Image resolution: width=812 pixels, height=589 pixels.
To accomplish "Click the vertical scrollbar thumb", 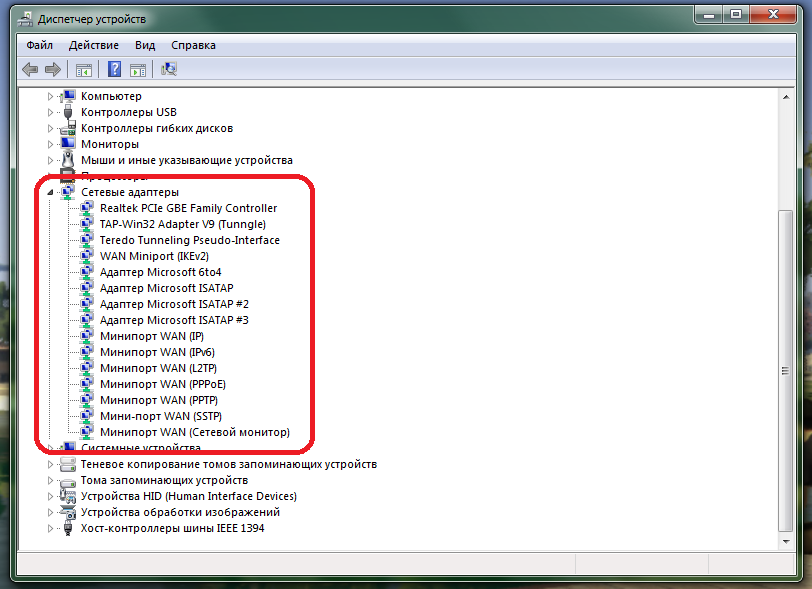I will [786, 371].
